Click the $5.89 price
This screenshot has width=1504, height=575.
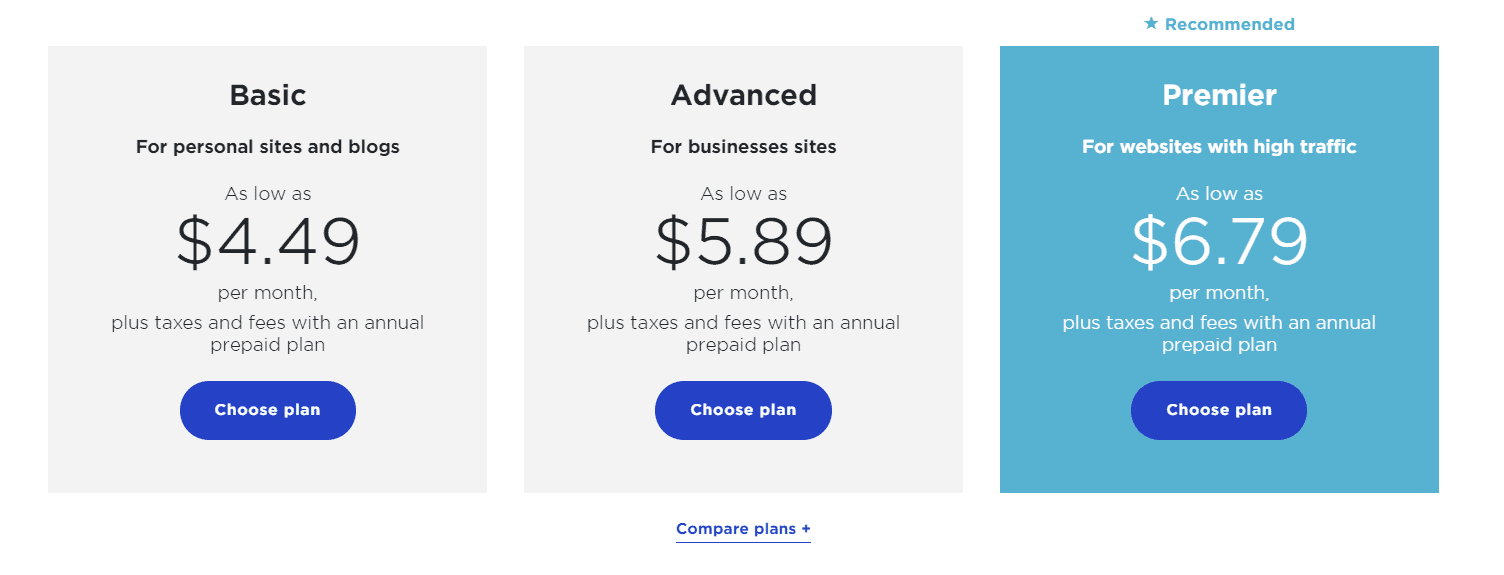pos(743,242)
